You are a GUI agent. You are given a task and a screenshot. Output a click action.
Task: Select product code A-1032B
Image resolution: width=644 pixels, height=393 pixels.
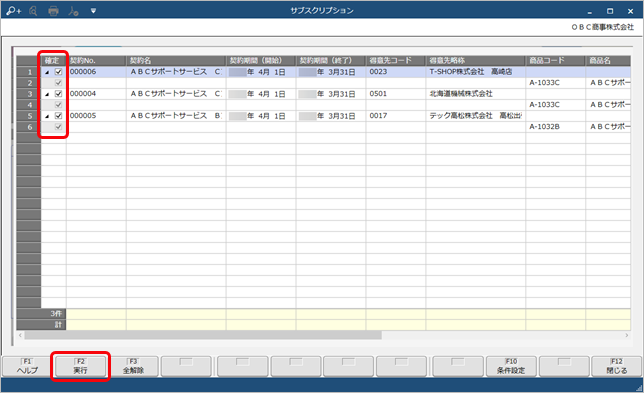[x=556, y=127]
